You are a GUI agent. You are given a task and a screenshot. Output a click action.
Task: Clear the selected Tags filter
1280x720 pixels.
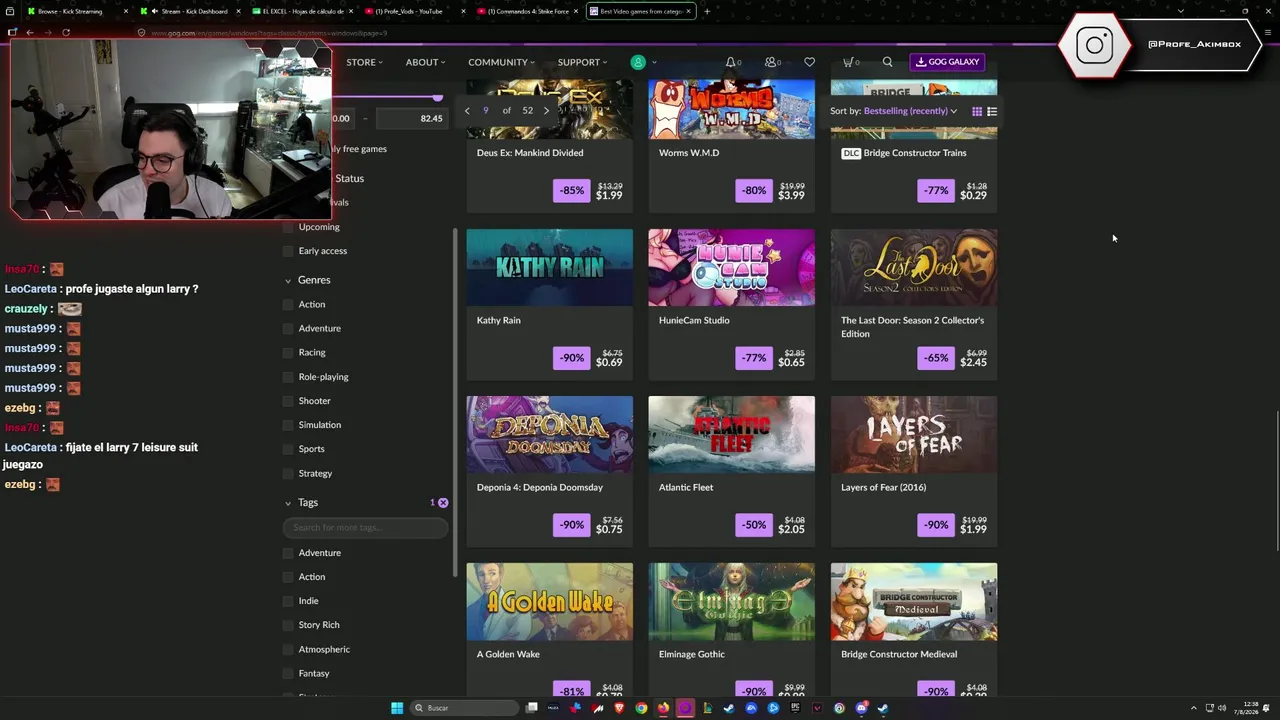[x=443, y=502]
